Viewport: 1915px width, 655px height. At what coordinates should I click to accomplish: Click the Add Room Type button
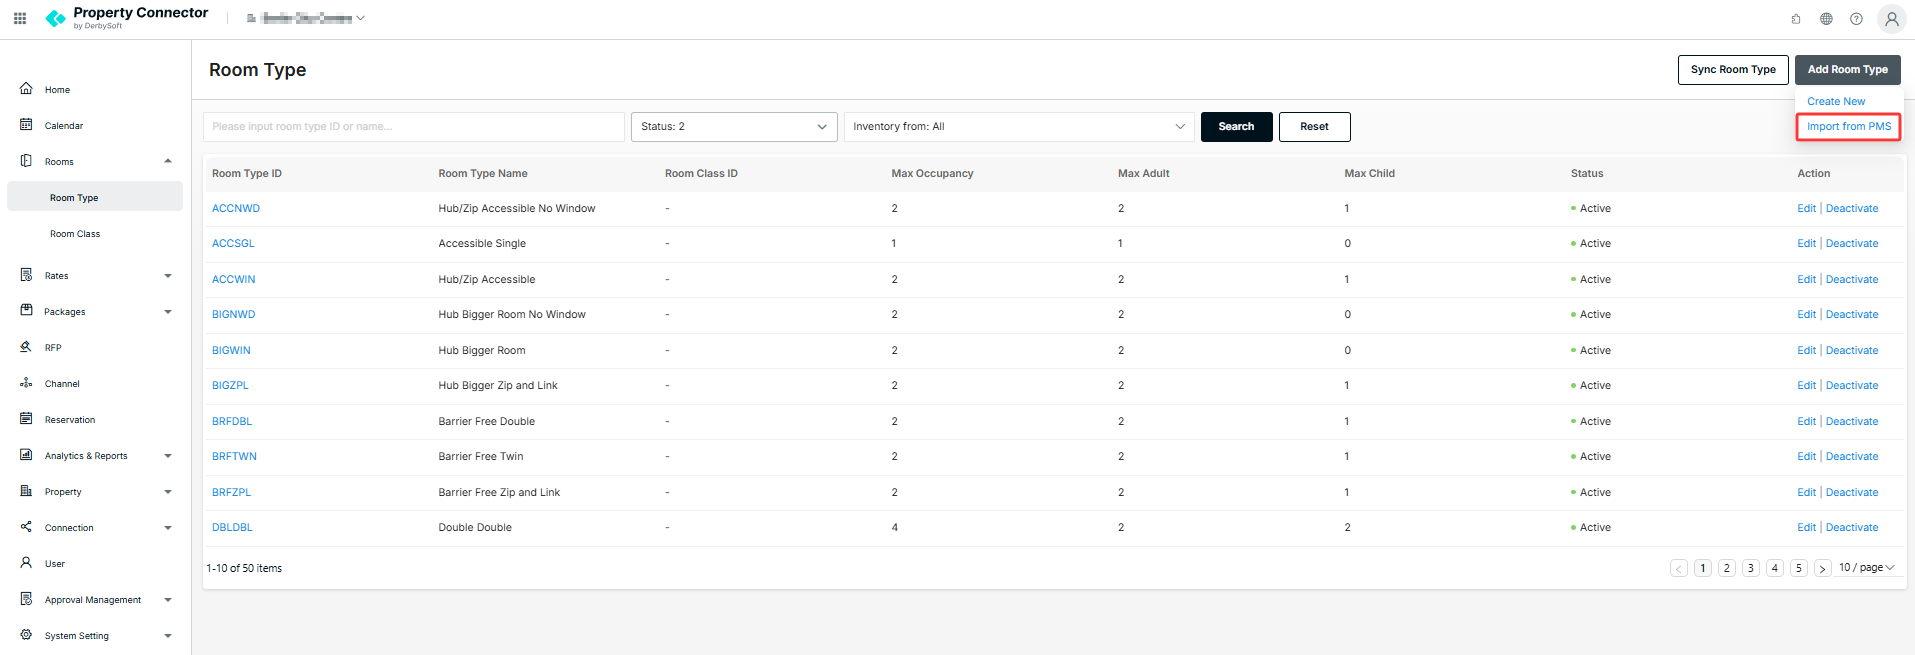click(1847, 70)
